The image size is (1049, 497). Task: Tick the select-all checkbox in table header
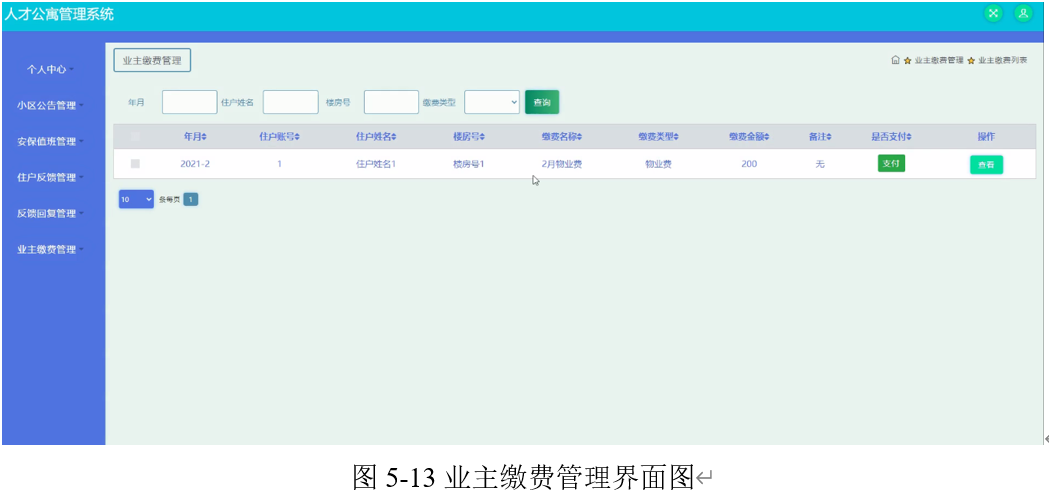(x=135, y=136)
